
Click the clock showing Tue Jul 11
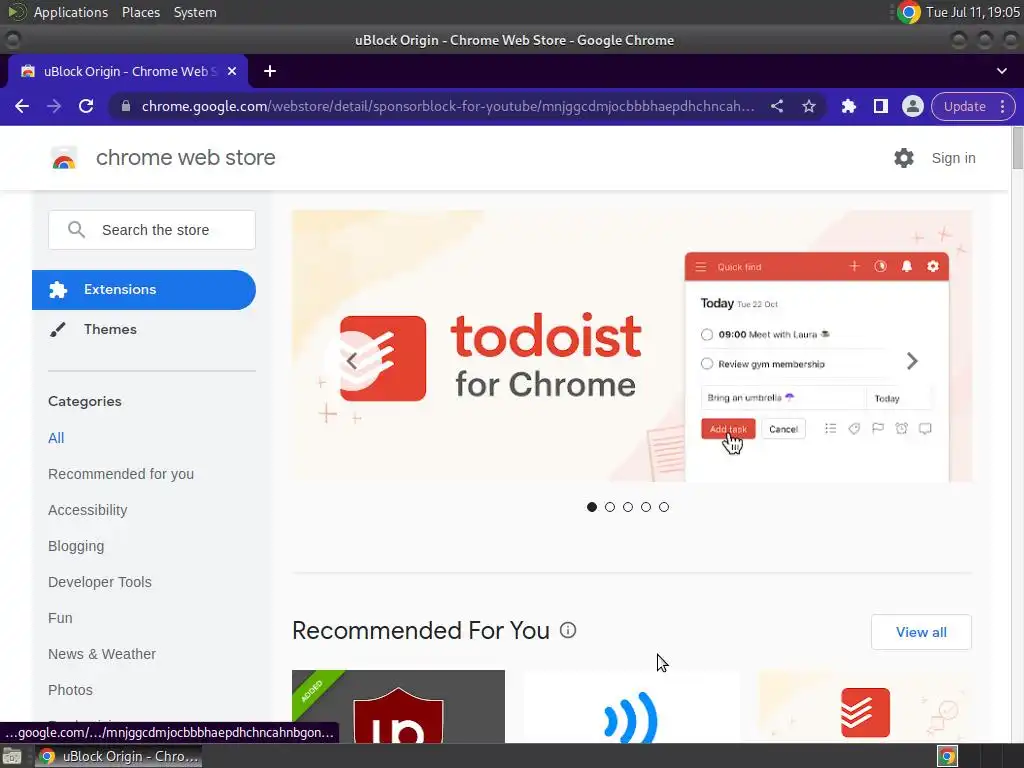point(972,12)
